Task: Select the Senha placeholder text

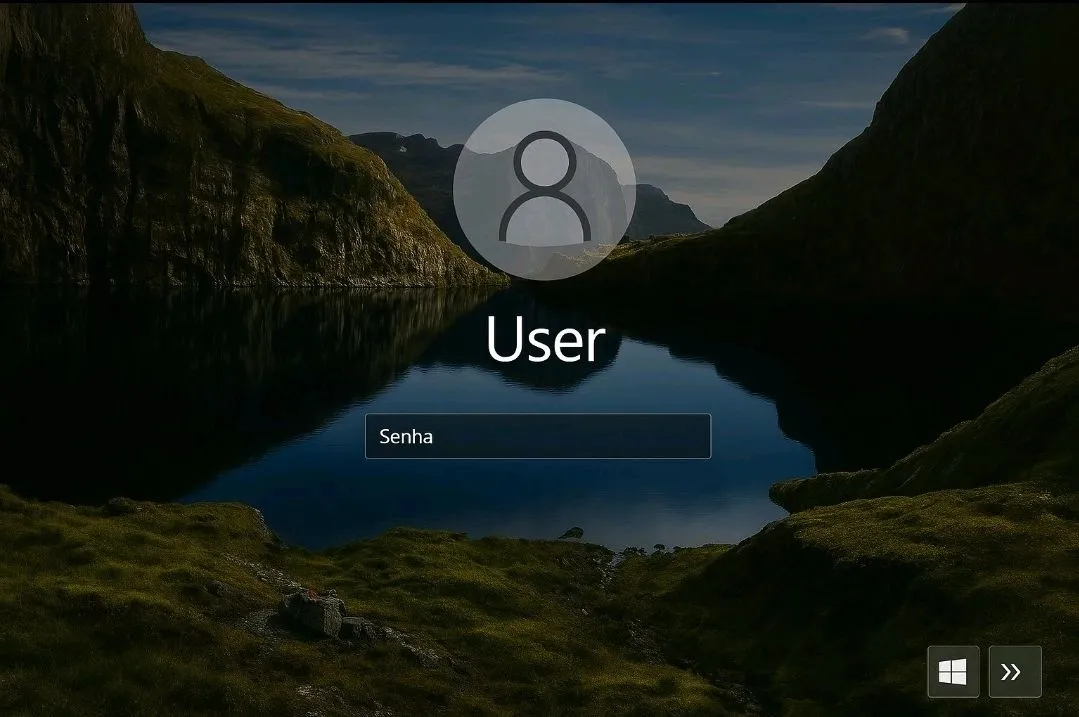Action: click(x=406, y=436)
